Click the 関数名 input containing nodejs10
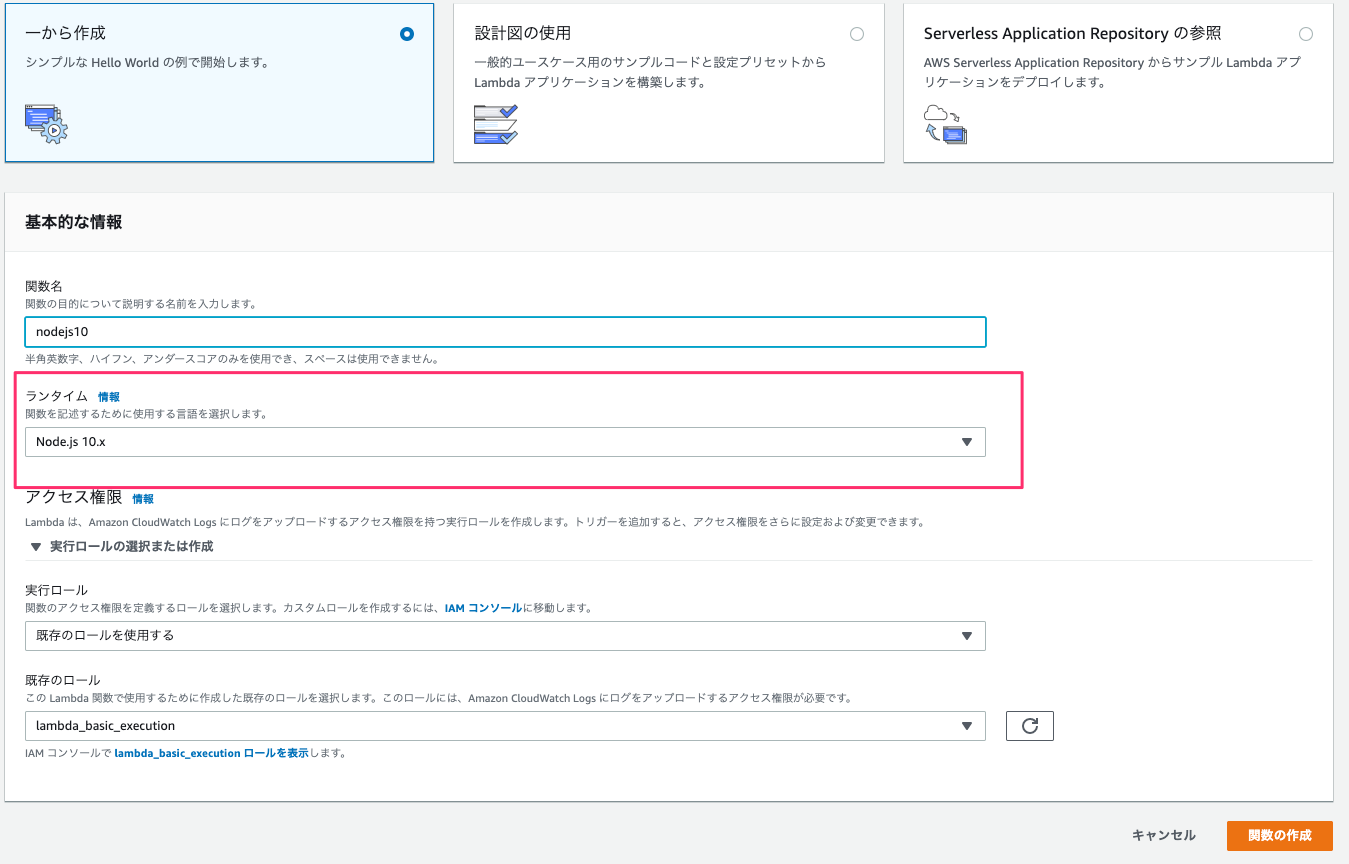Screen dimensions: 1349x864 click(x=505, y=331)
